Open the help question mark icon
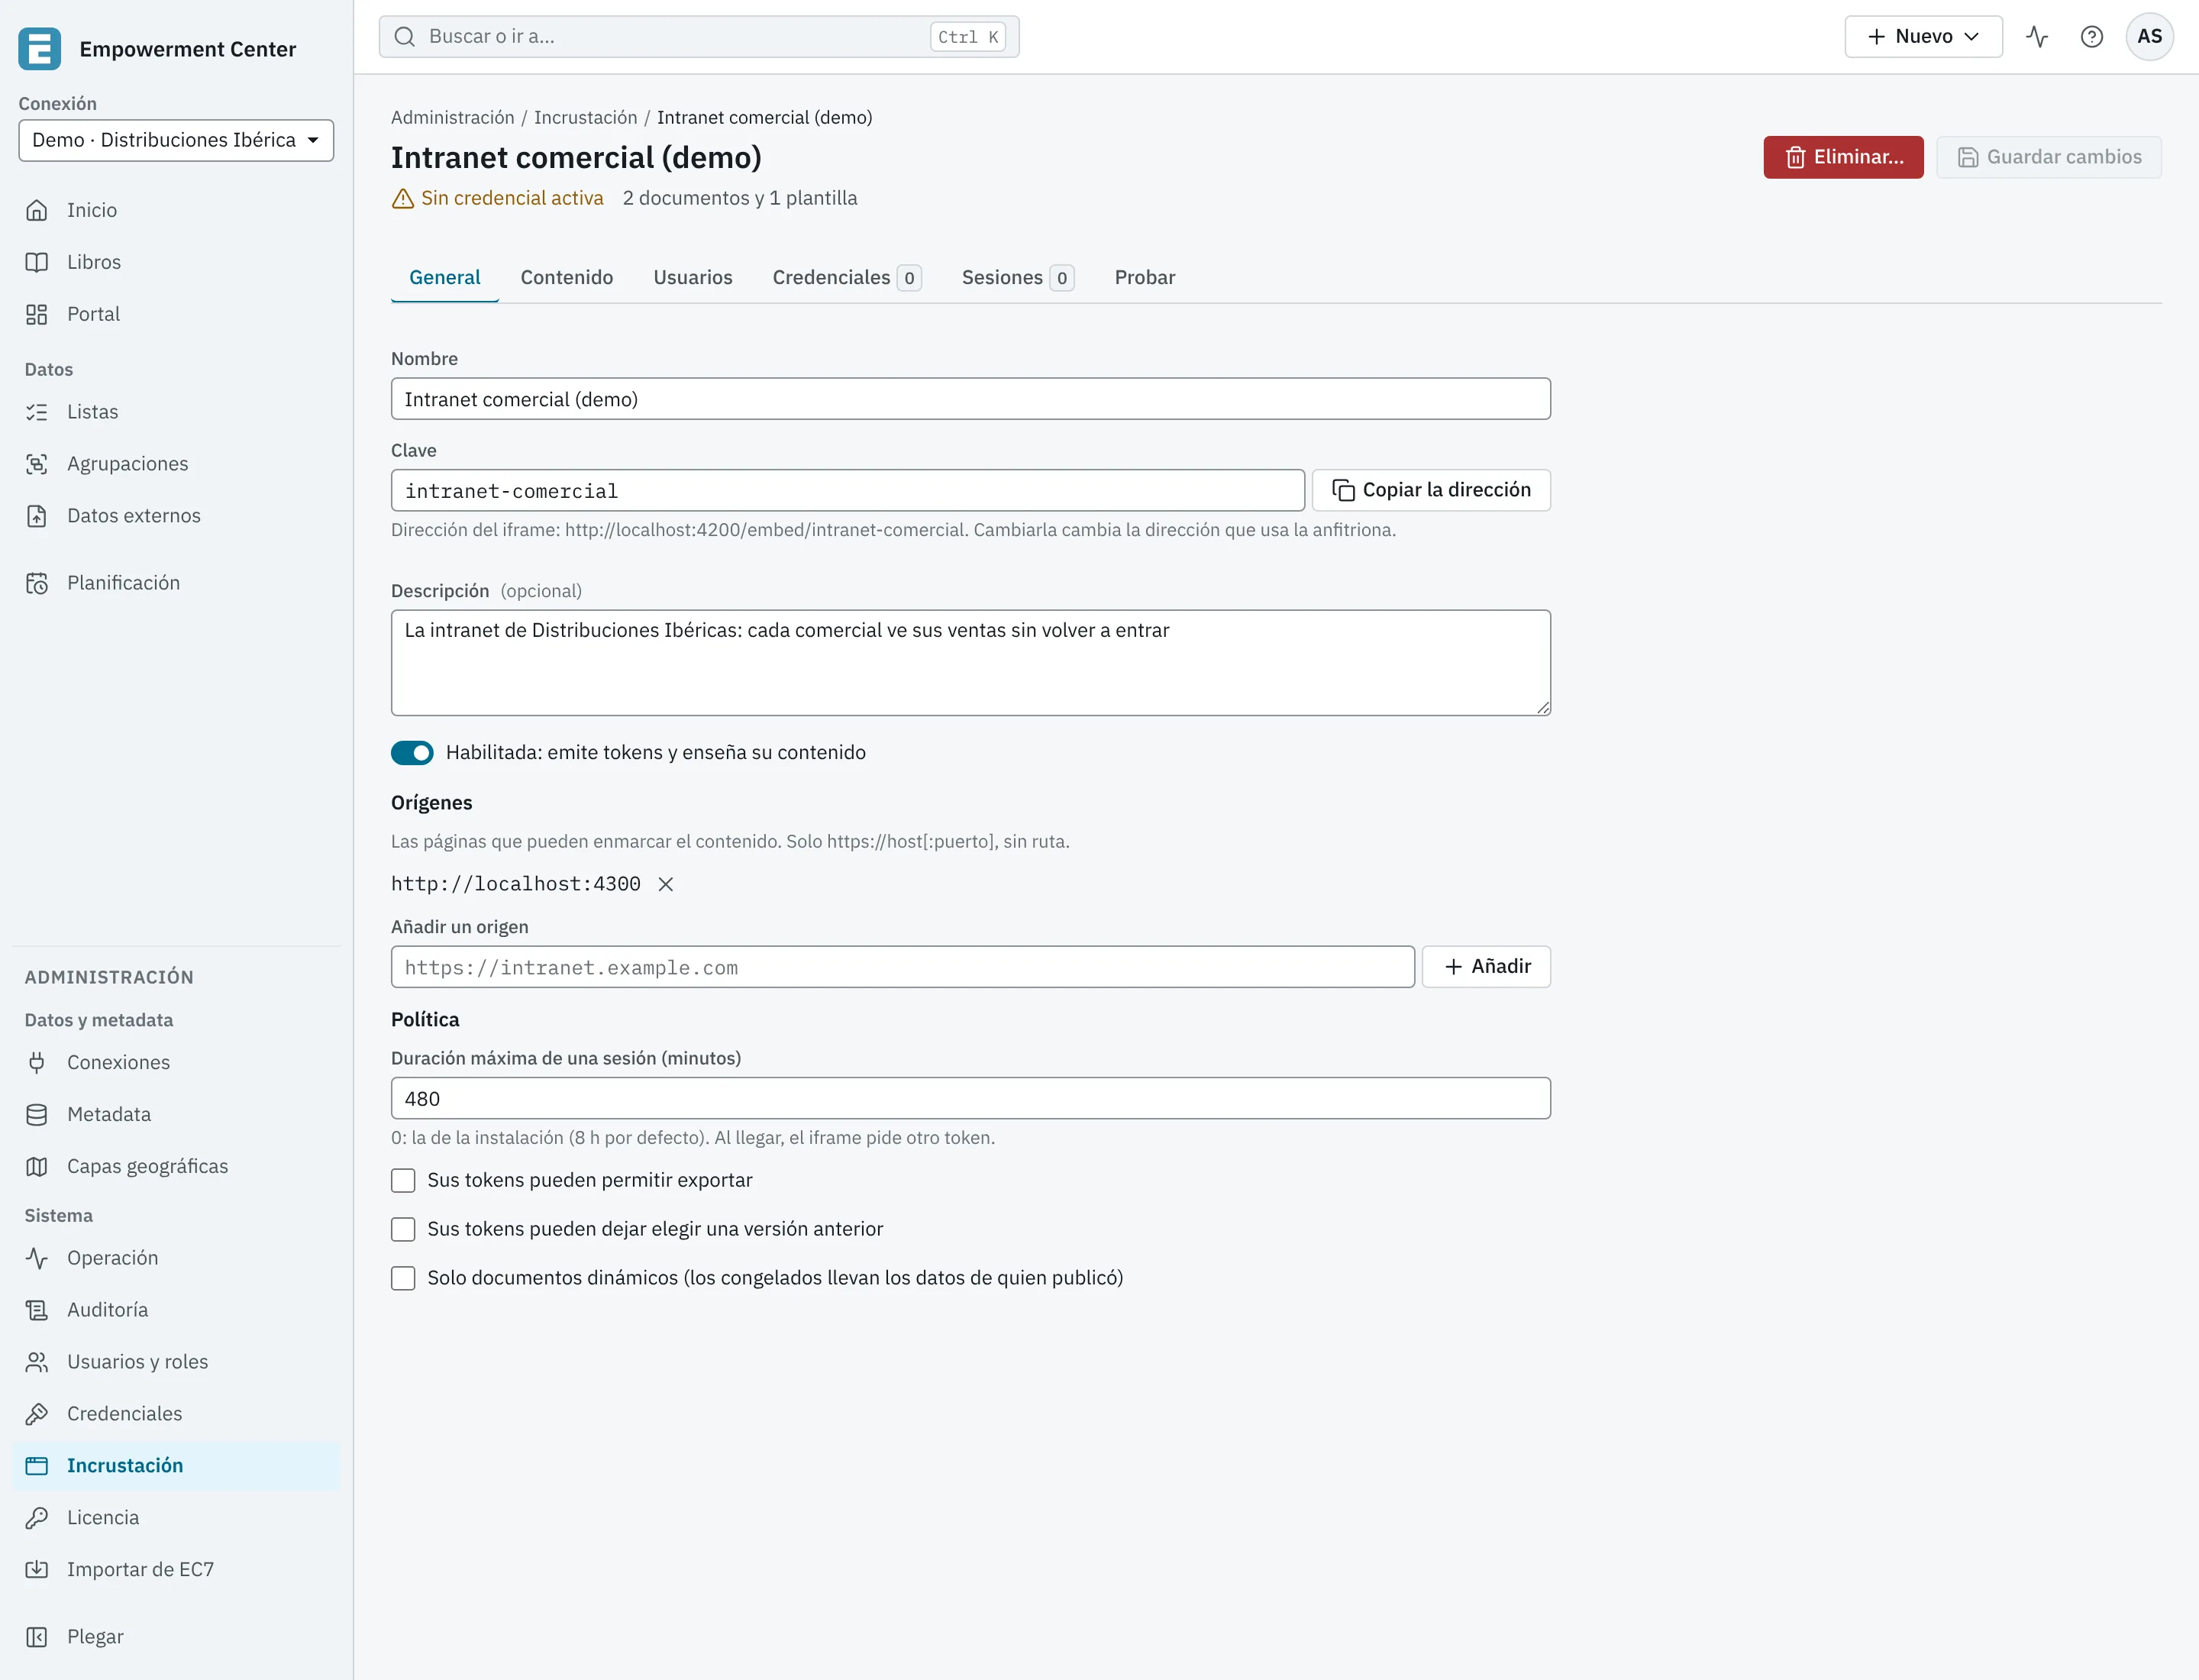 coord(2091,37)
